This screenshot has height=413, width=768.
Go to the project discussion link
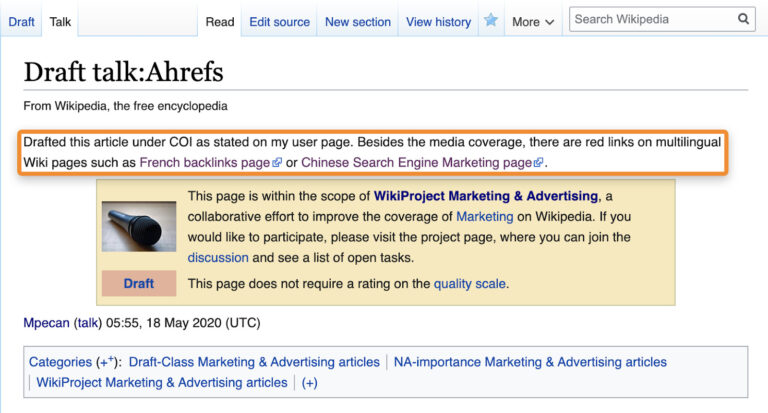click(218, 258)
